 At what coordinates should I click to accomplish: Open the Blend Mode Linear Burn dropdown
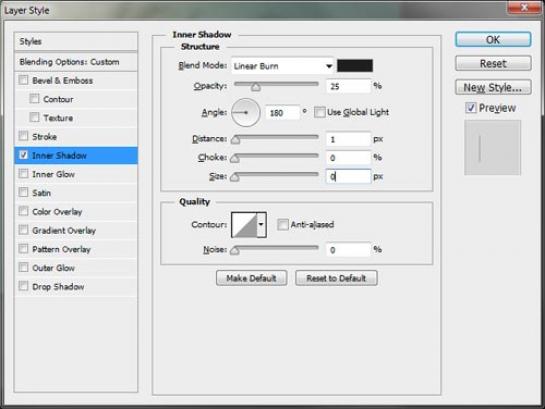tap(282, 66)
